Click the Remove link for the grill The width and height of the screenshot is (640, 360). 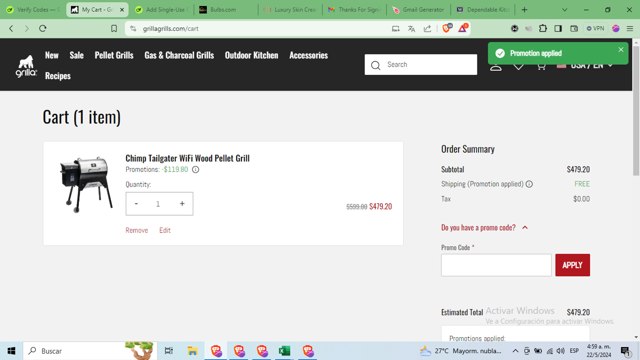pos(137,230)
